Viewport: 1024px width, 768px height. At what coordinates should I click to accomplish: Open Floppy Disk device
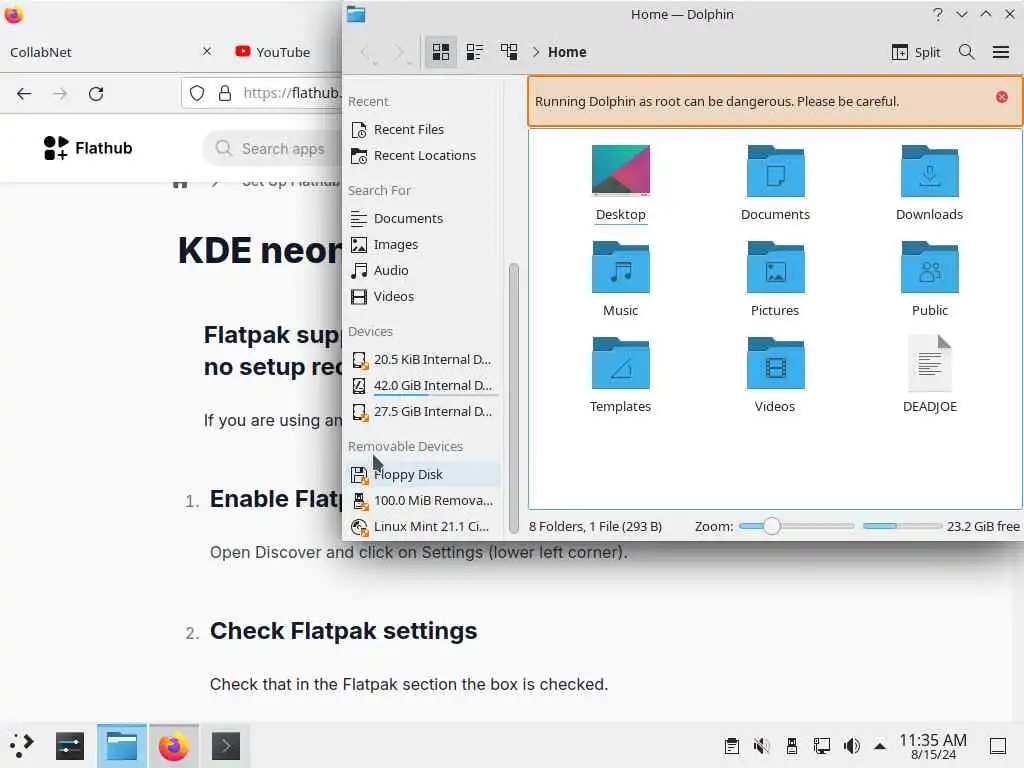click(x=423, y=474)
